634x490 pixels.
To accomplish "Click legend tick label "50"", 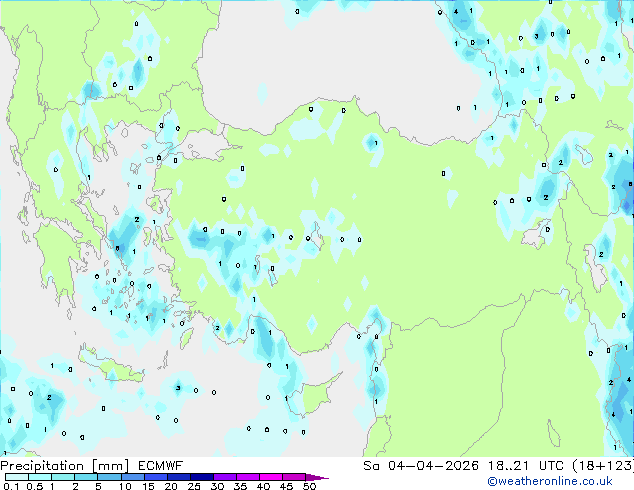I will 310,486.
